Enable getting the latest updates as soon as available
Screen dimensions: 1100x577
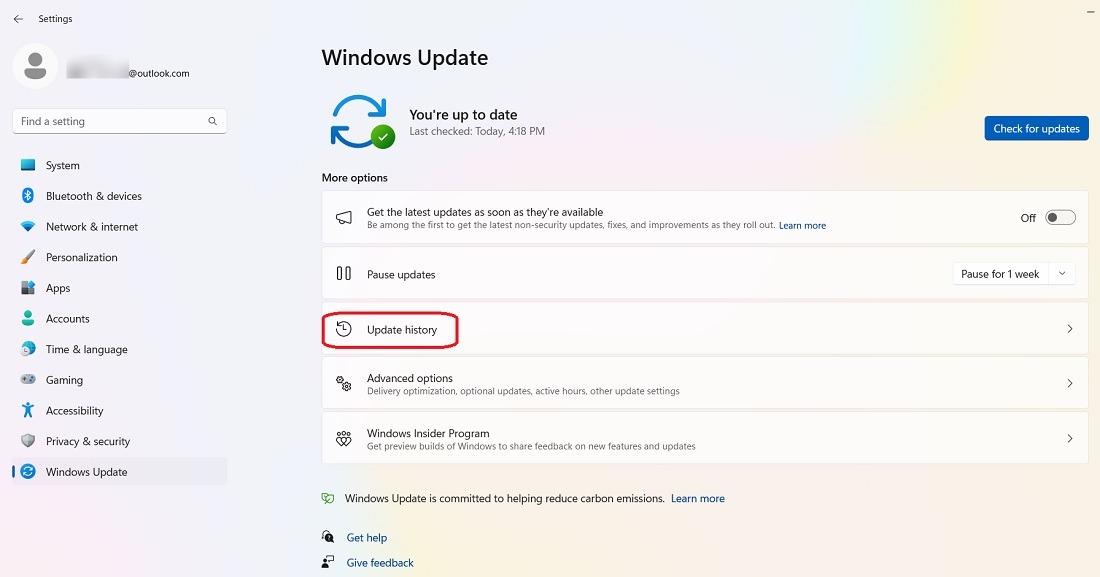(1060, 217)
